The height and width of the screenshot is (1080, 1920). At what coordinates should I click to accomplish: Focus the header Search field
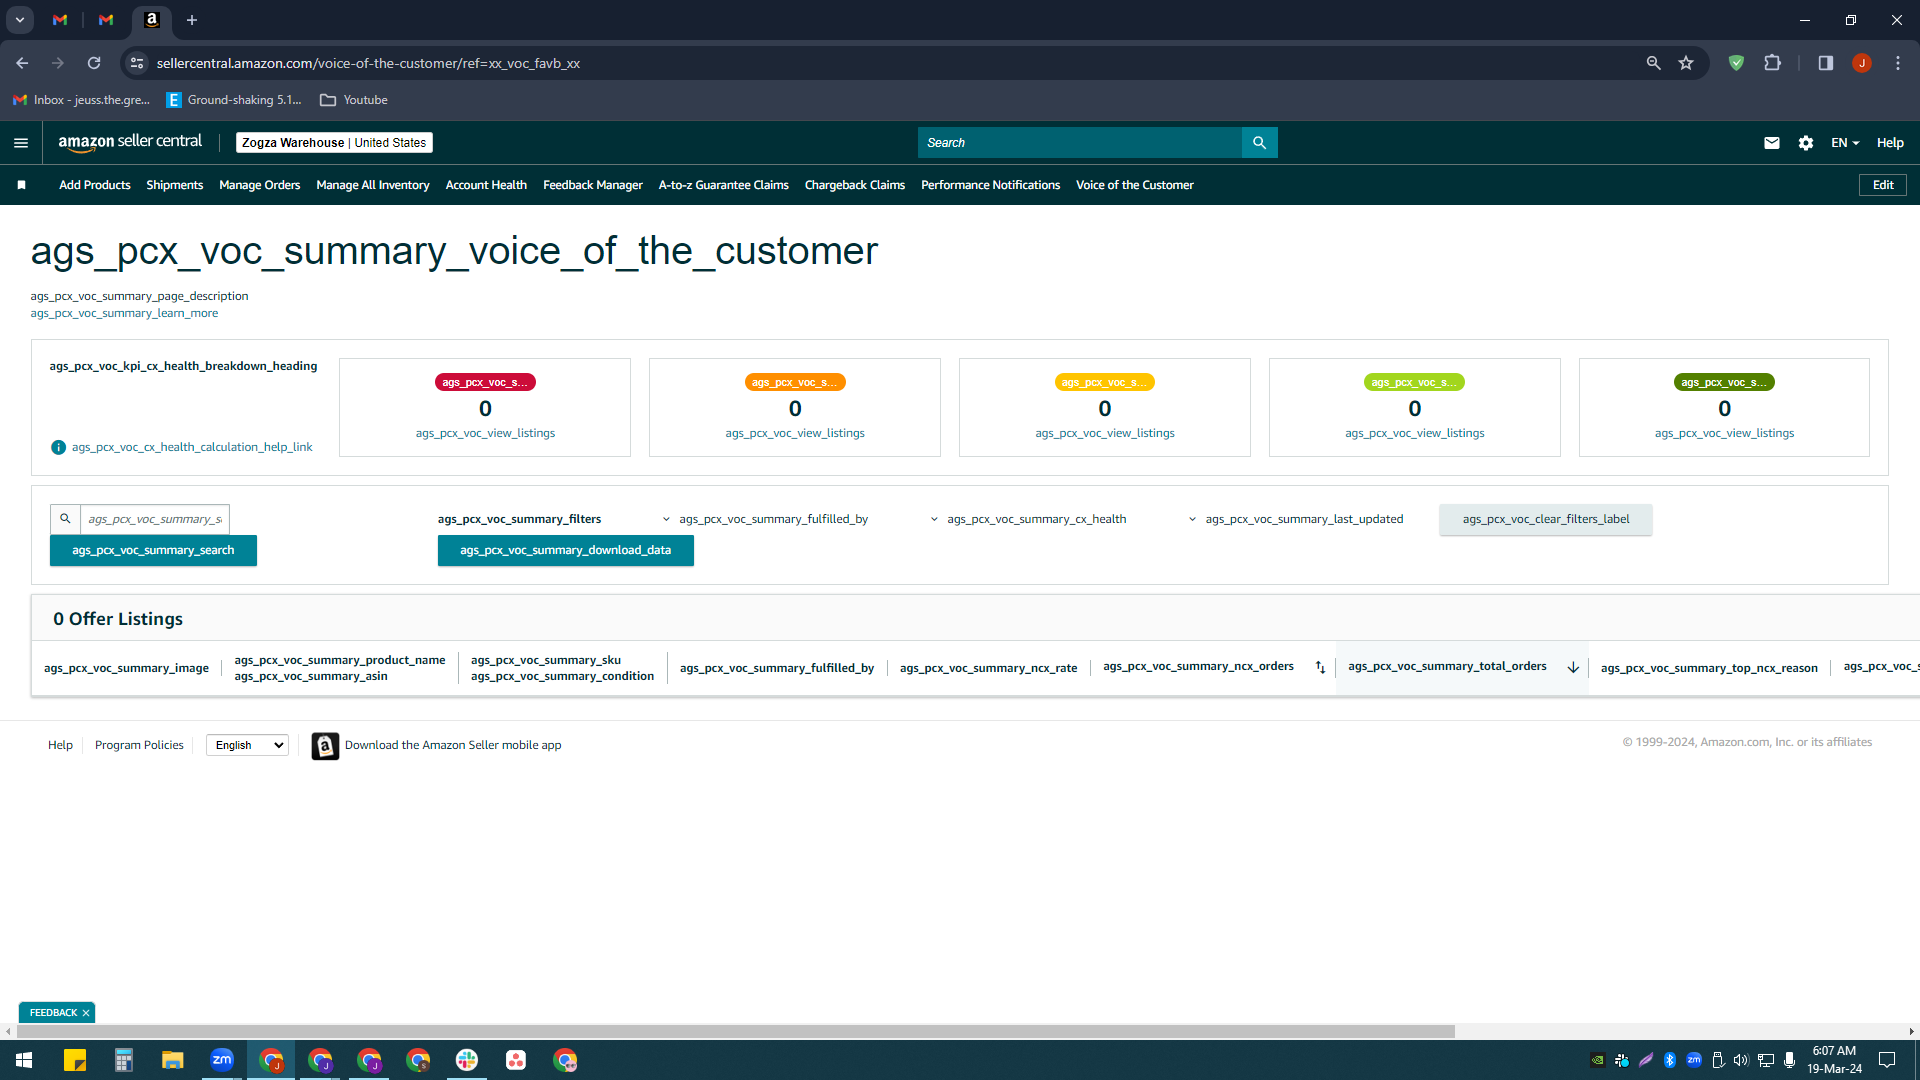point(1080,143)
